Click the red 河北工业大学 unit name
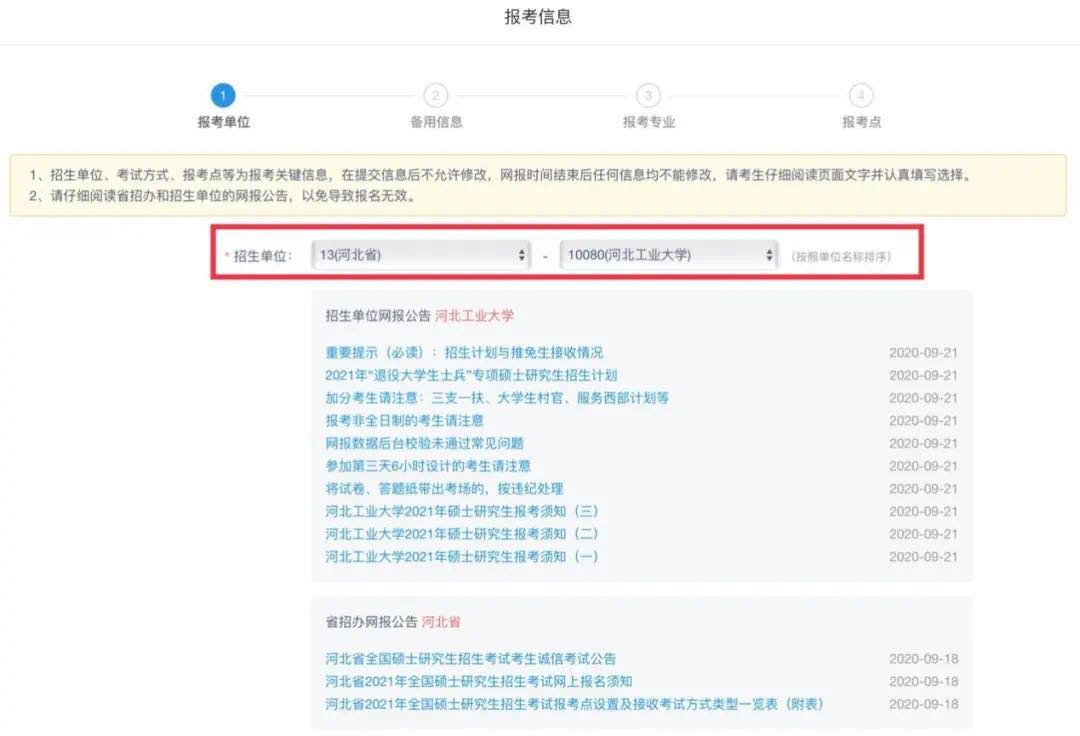Viewport: 1080px width, 736px height. [474, 314]
